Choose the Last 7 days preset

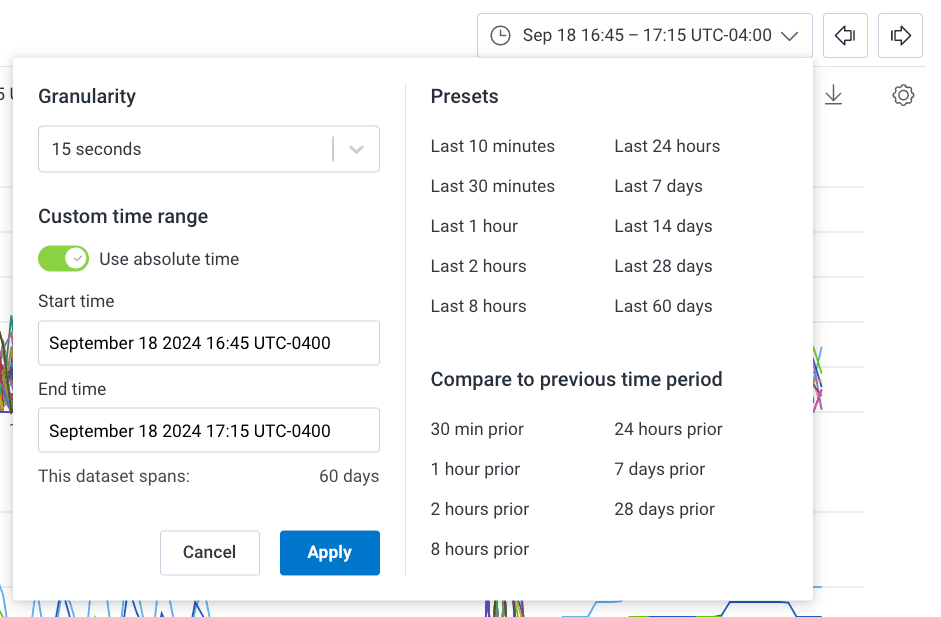click(658, 186)
